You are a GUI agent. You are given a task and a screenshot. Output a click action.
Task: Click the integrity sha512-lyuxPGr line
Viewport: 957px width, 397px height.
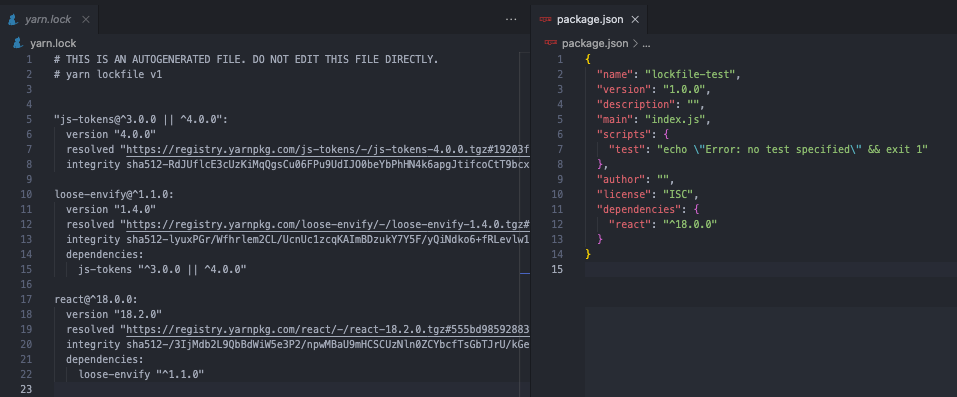(x=298, y=239)
